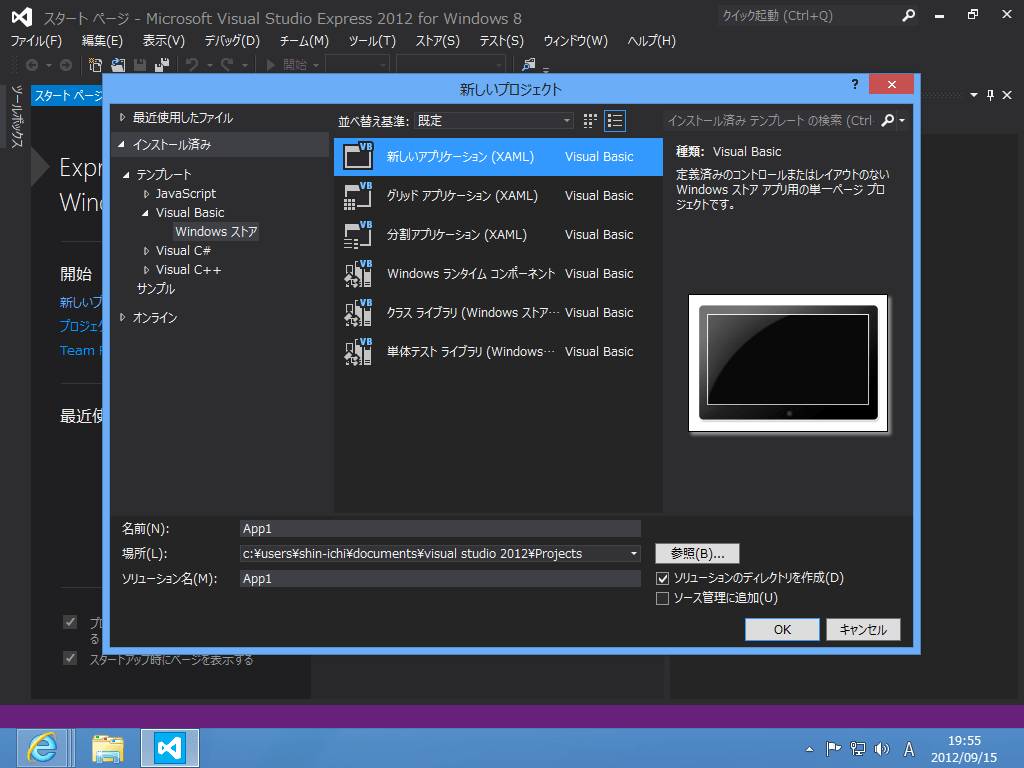Screen dimensions: 1024x768
Task: Click the Visual Studio taskbar icon
Action: tap(170, 748)
